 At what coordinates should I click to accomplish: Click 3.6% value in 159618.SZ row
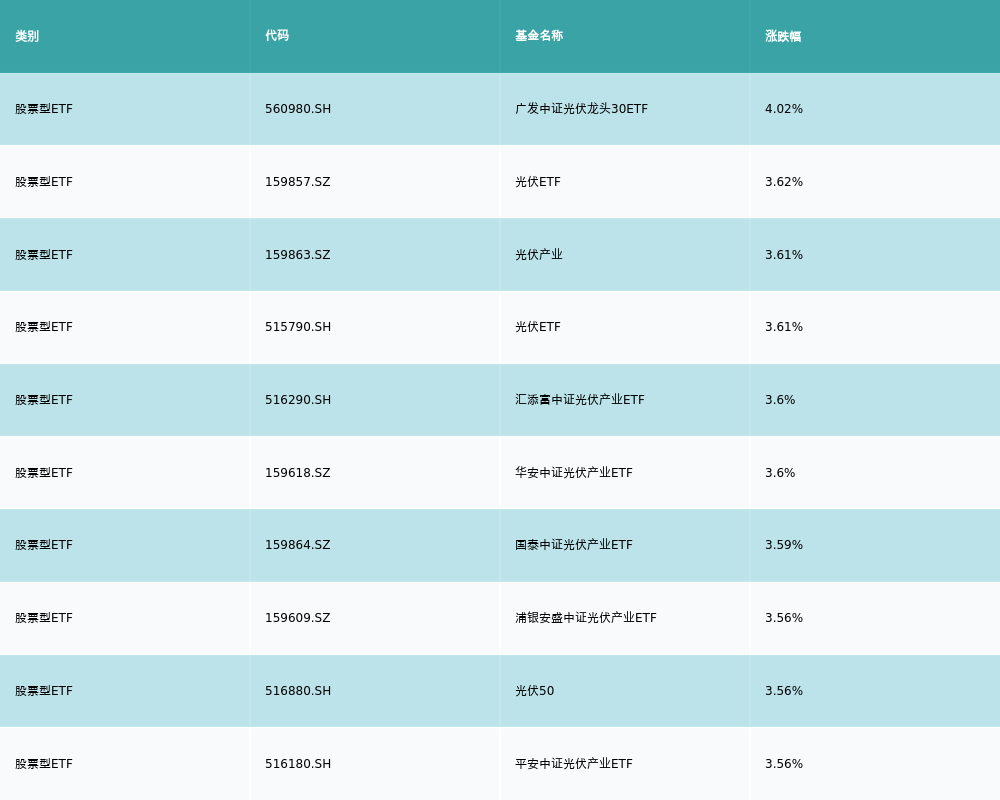[780, 473]
